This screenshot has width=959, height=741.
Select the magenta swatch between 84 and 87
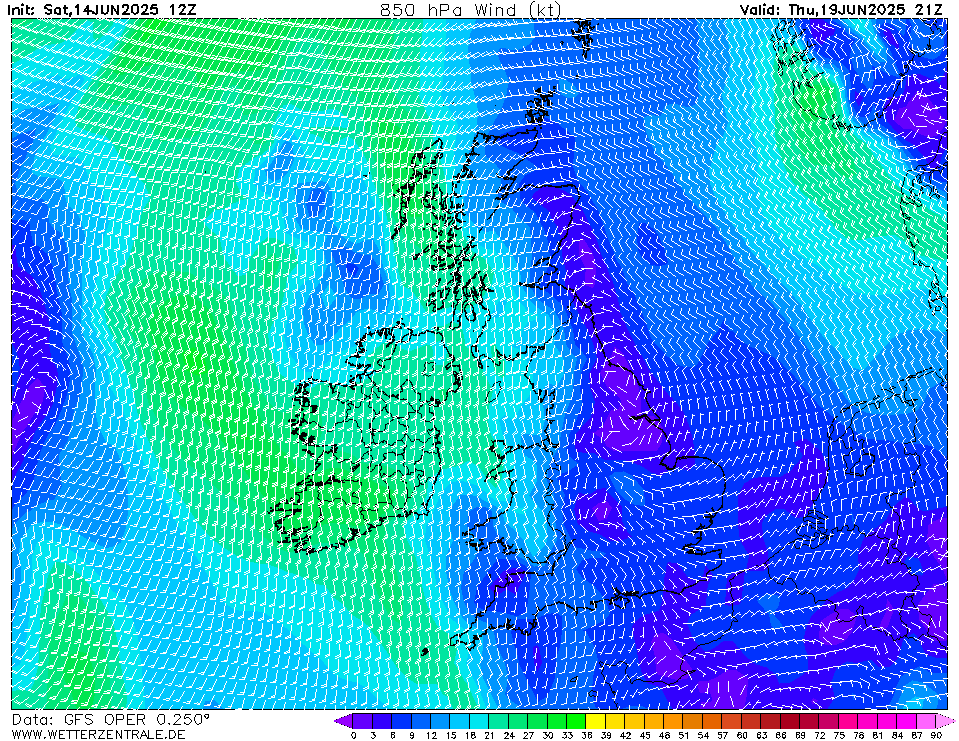[906, 721]
